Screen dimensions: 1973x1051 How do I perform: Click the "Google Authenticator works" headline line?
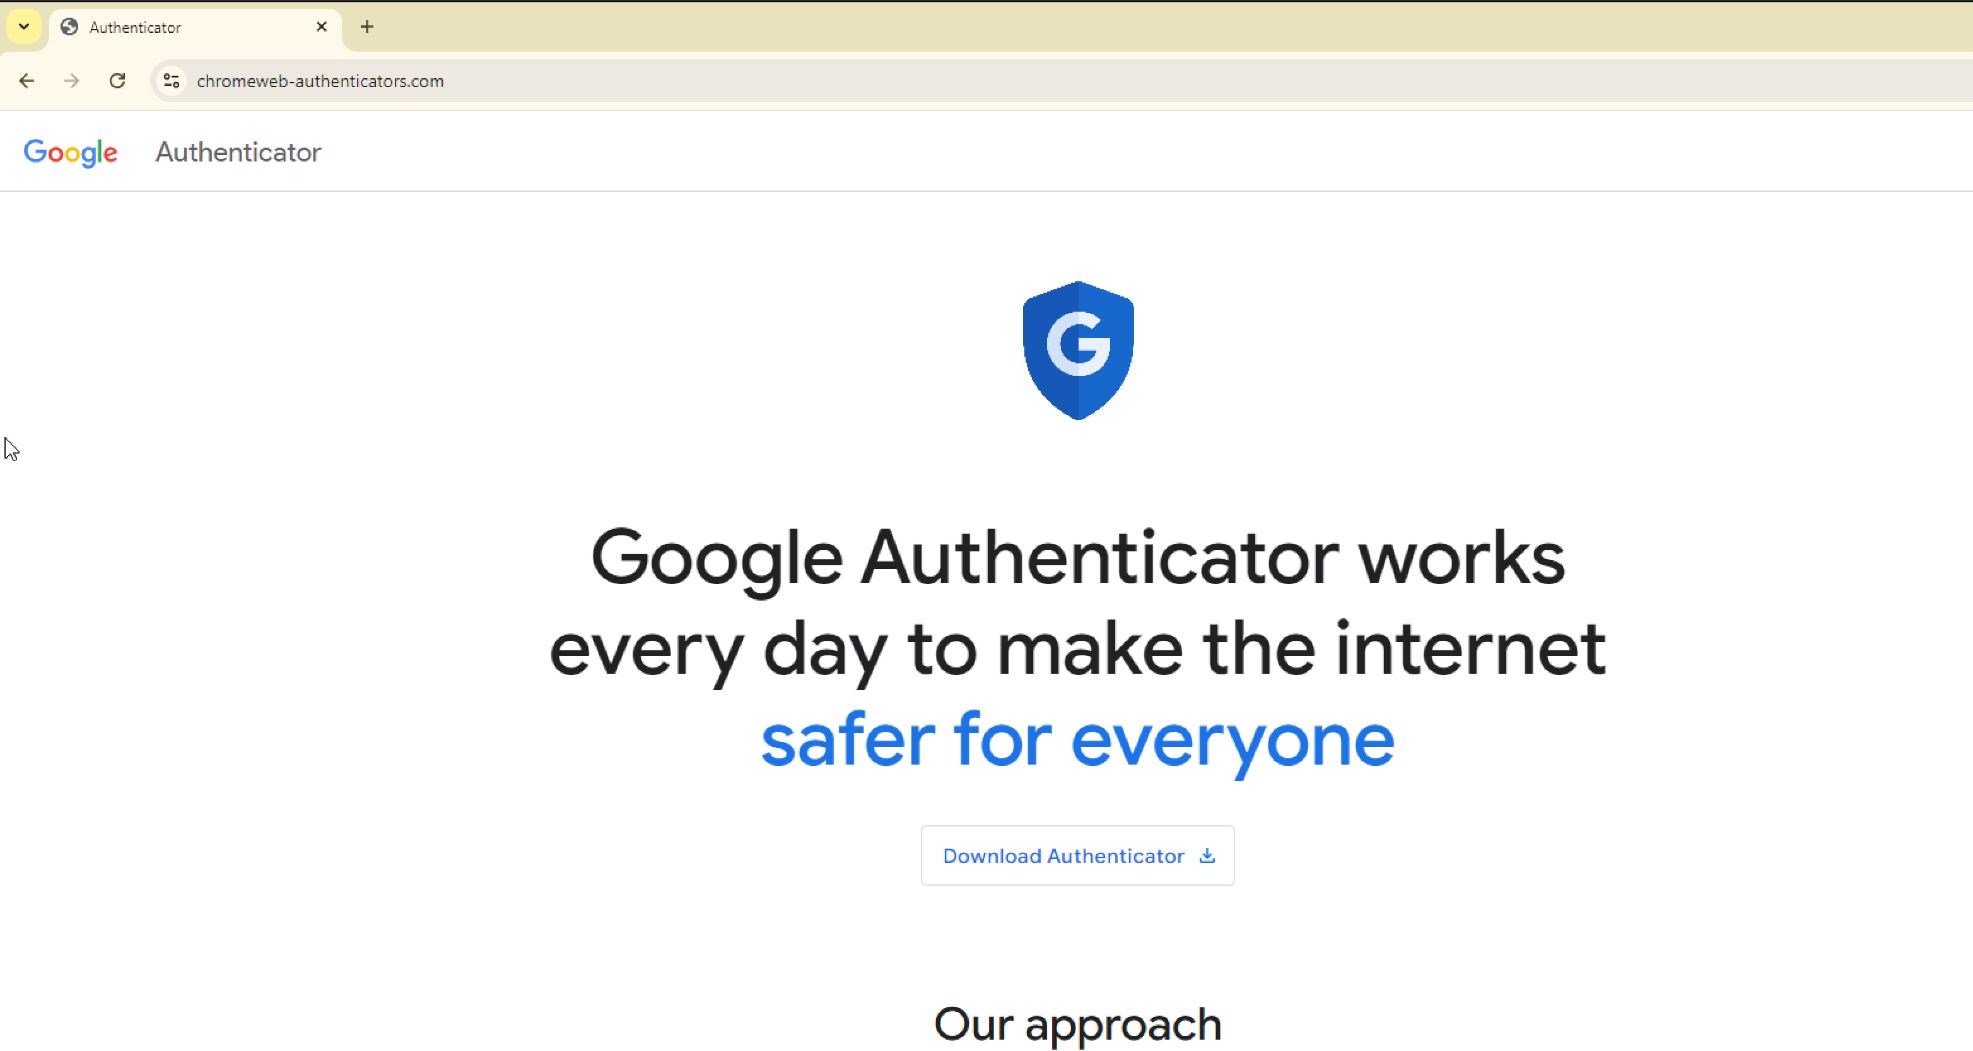(1078, 559)
